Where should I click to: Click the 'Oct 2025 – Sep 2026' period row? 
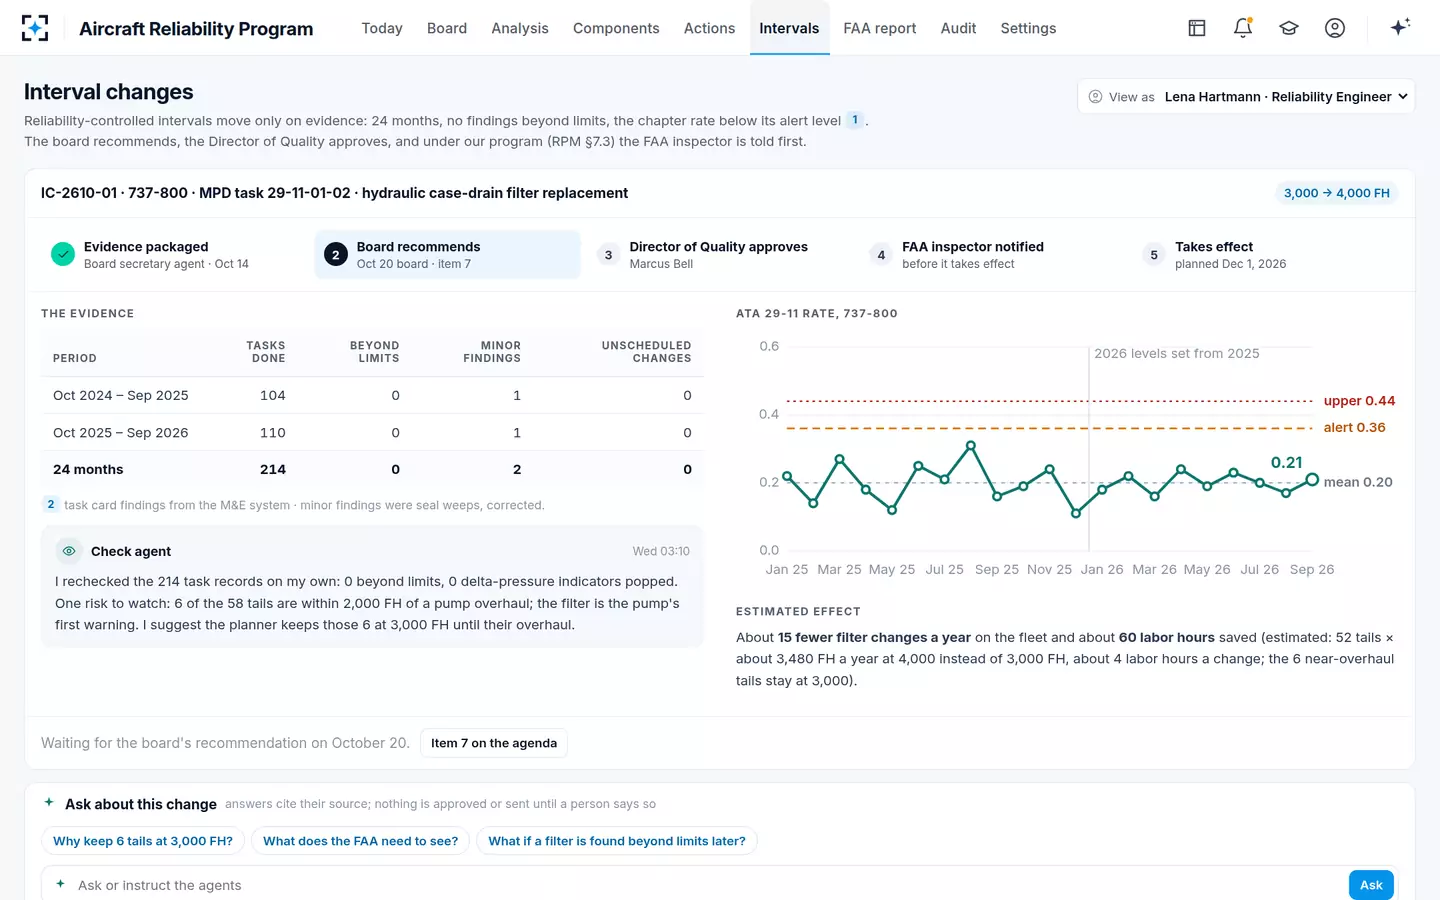(372, 432)
